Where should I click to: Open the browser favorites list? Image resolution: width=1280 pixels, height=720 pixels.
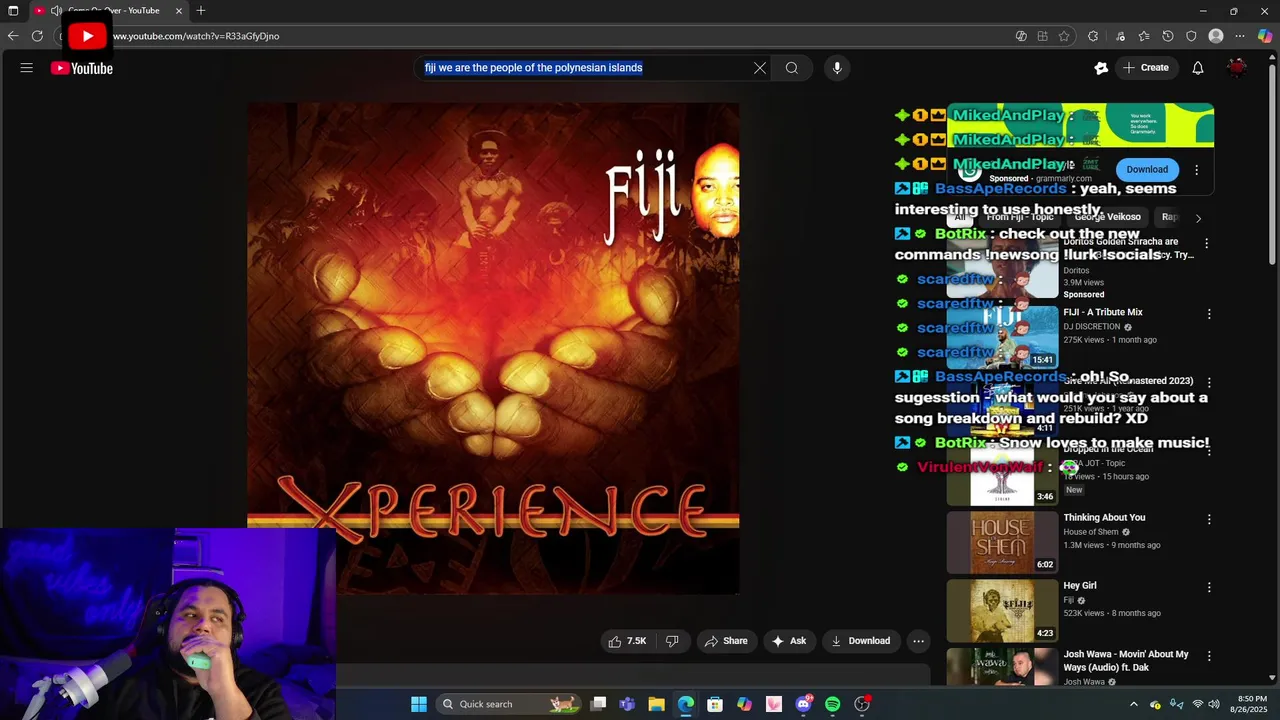point(1144,36)
